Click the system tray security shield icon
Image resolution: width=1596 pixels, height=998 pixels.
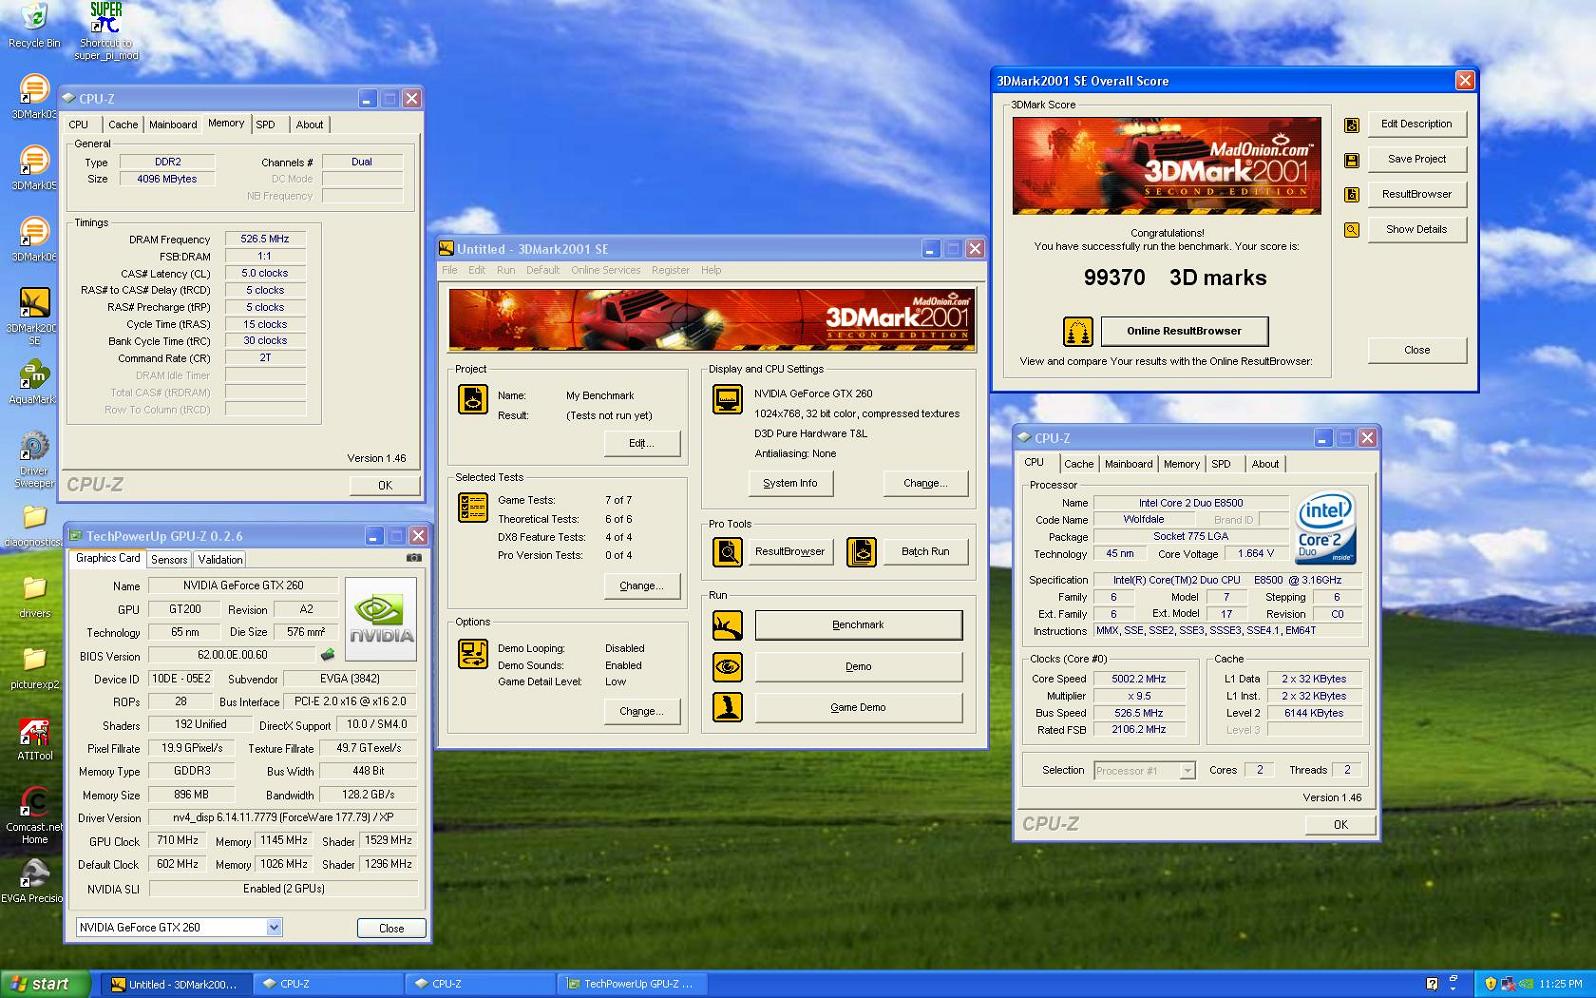coord(1490,984)
